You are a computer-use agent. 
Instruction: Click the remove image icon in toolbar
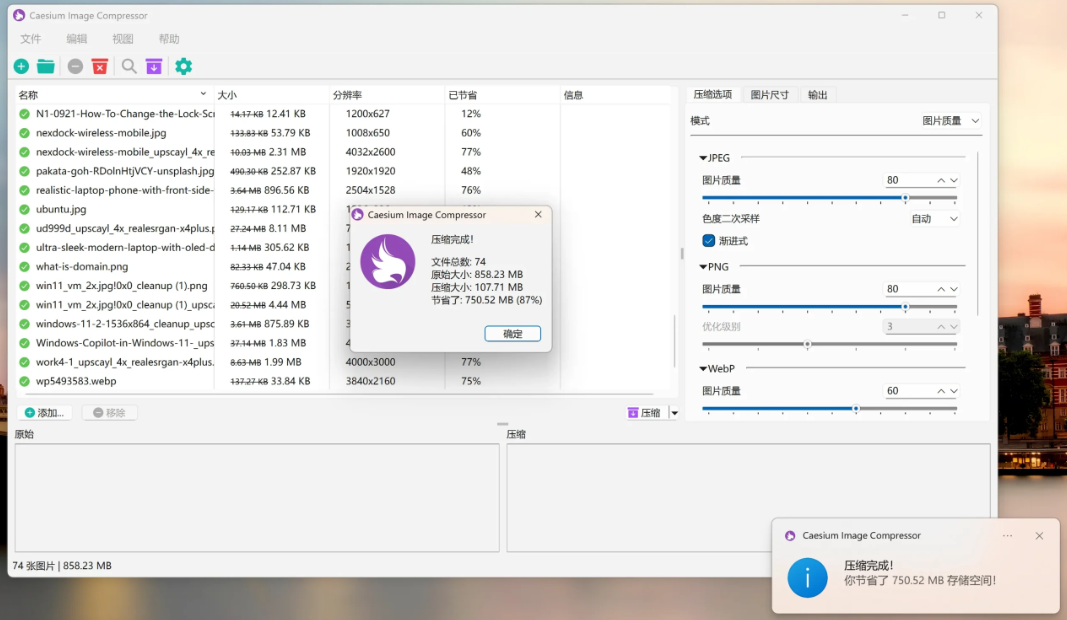pos(74,66)
